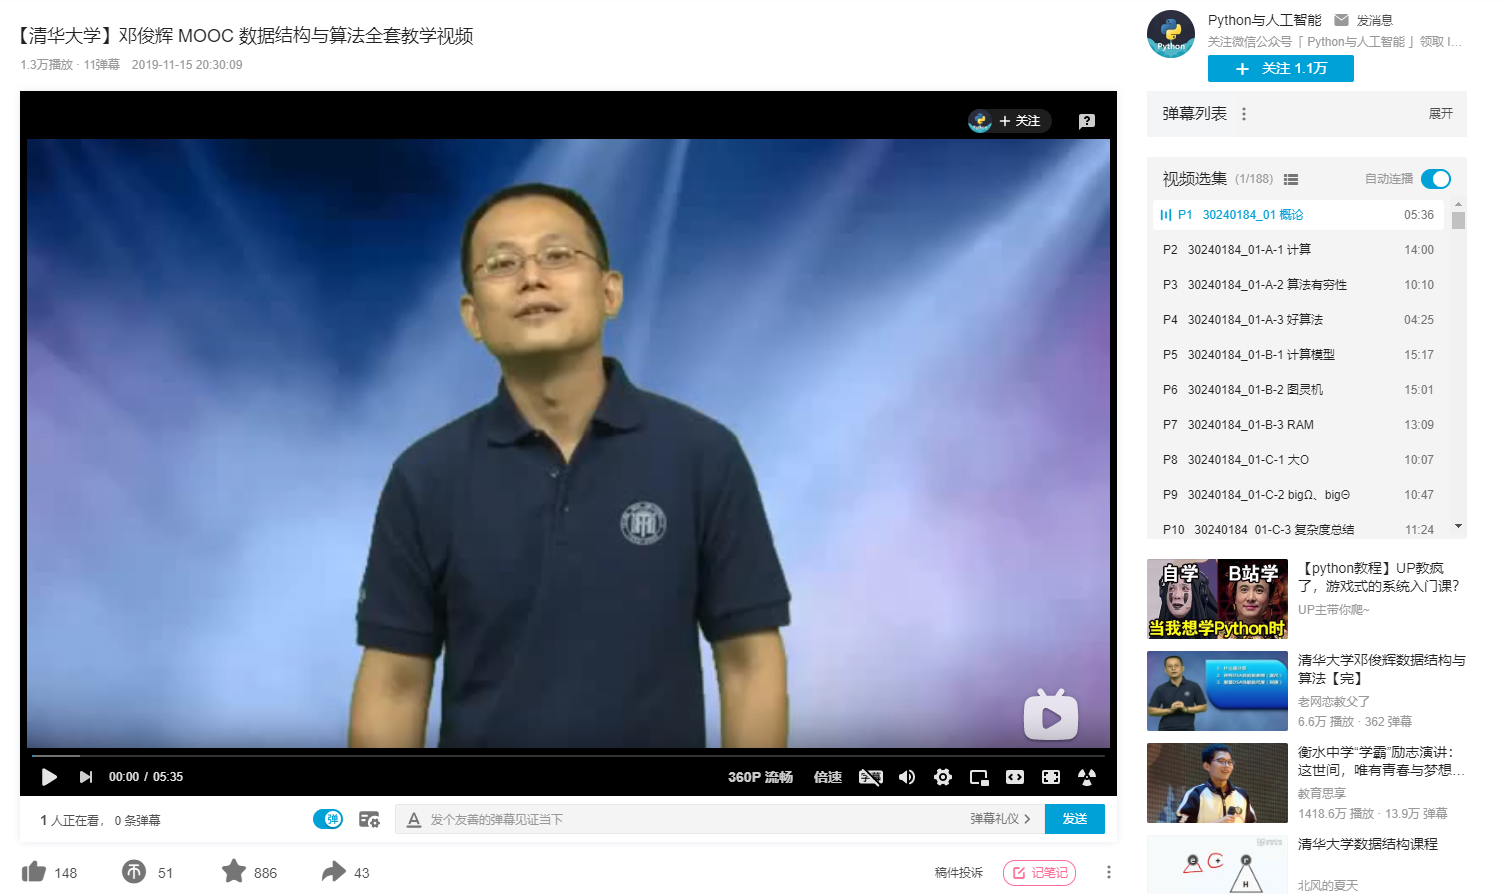Open the three-dot menu beside 弹幕列表
Image resolution: width=1506 pixels, height=894 pixels.
click(x=1243, y=114)
